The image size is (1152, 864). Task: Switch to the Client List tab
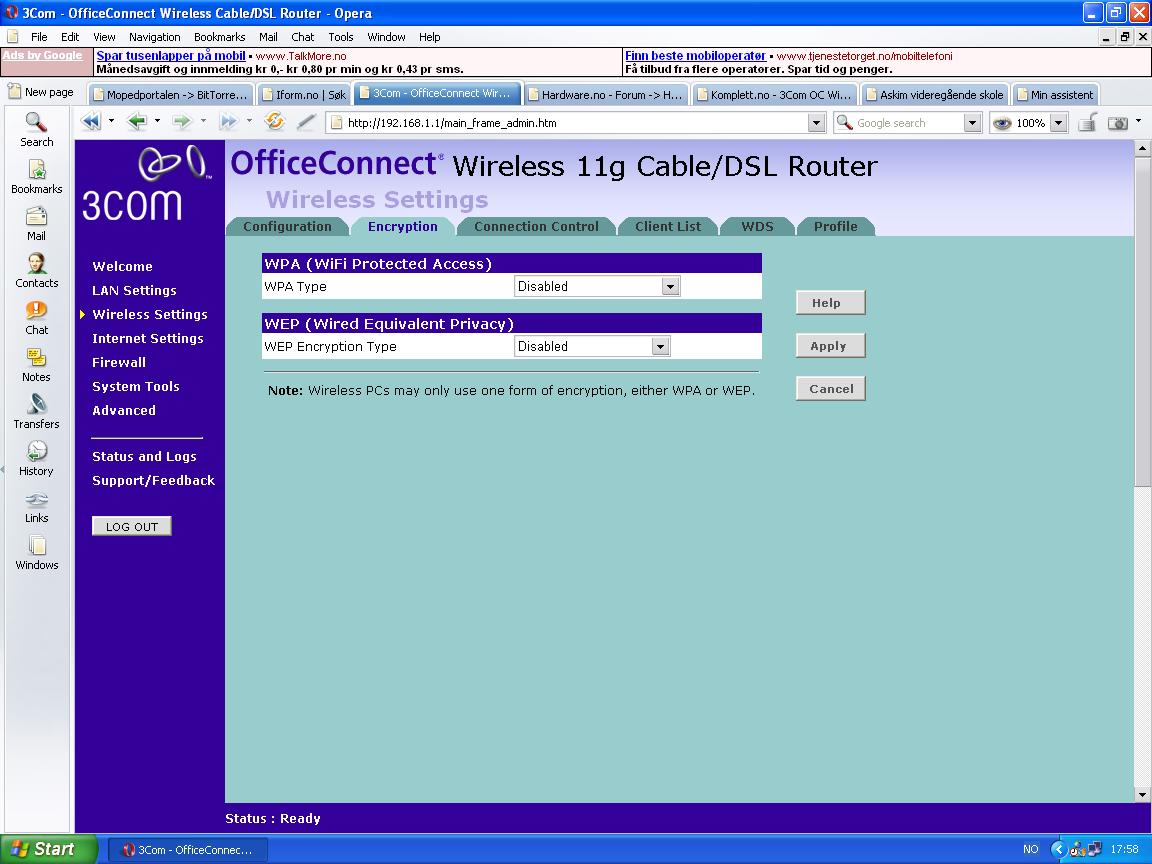pos(668,226)
